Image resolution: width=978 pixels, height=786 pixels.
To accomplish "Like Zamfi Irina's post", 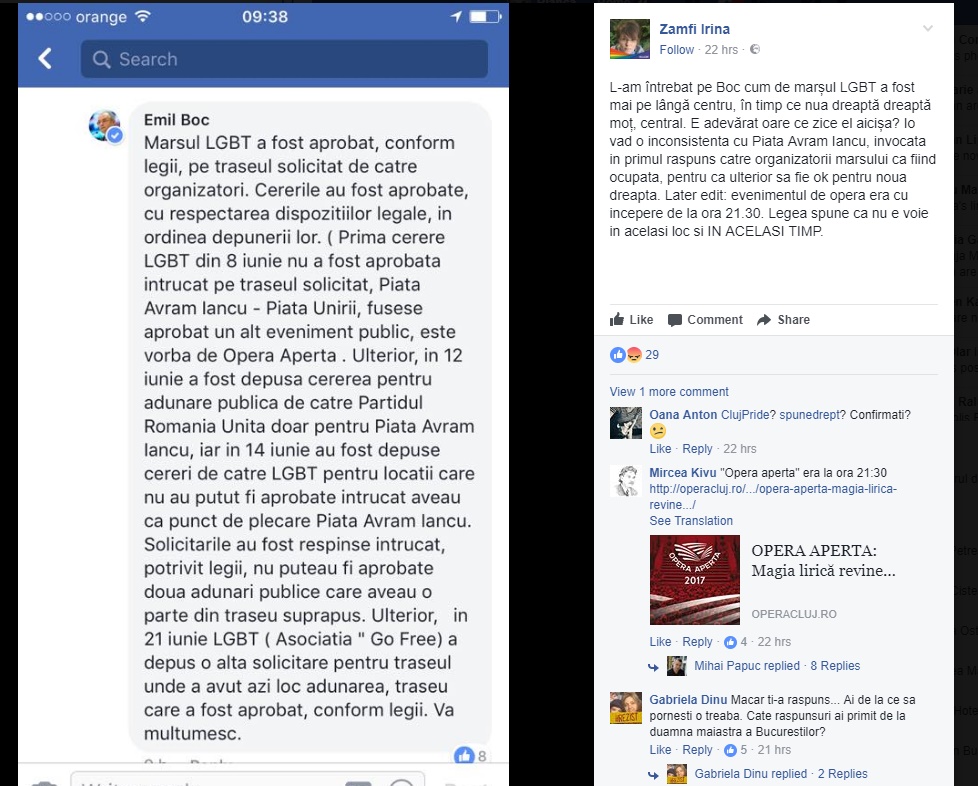I will tap(632, 319).
